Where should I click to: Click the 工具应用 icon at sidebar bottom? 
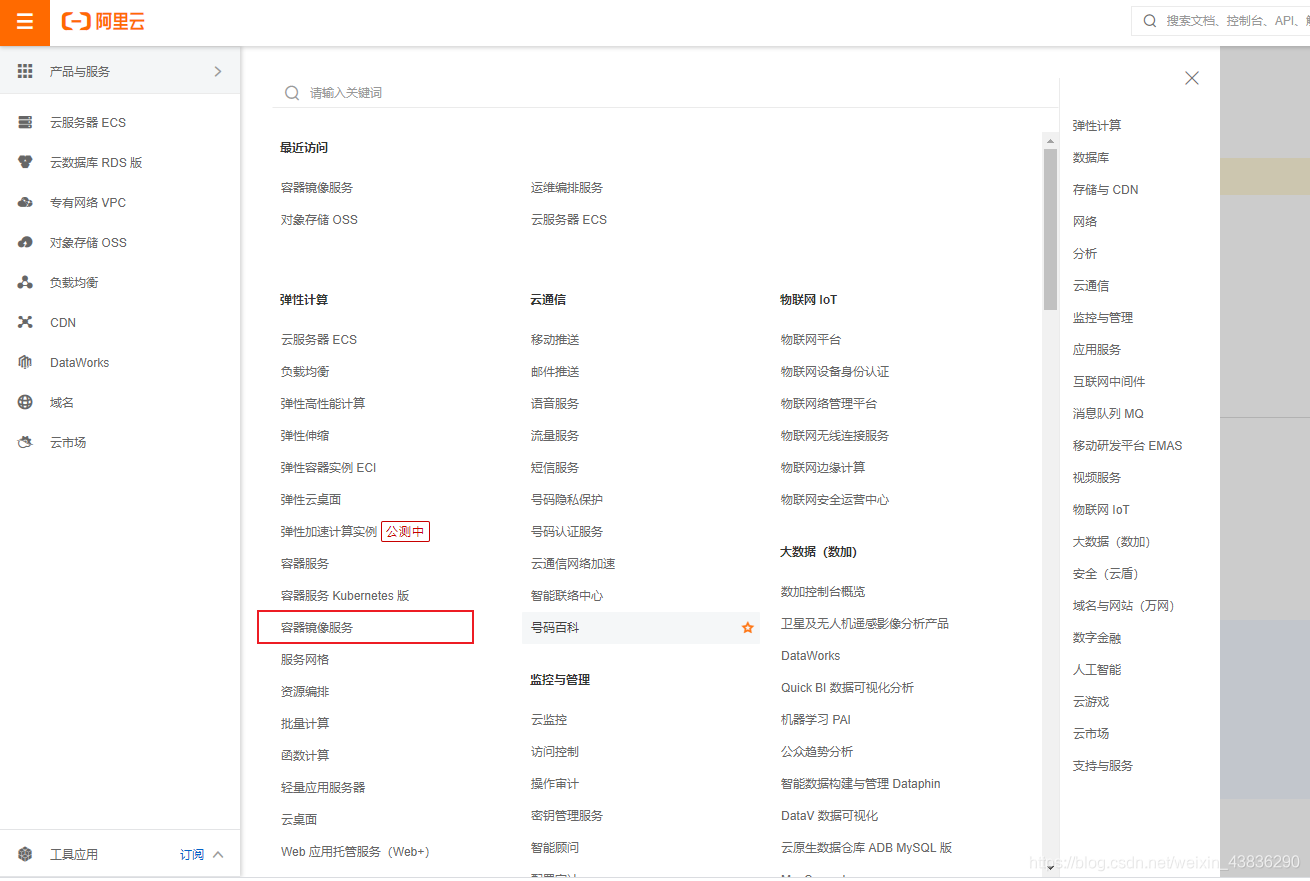(25, 854)
